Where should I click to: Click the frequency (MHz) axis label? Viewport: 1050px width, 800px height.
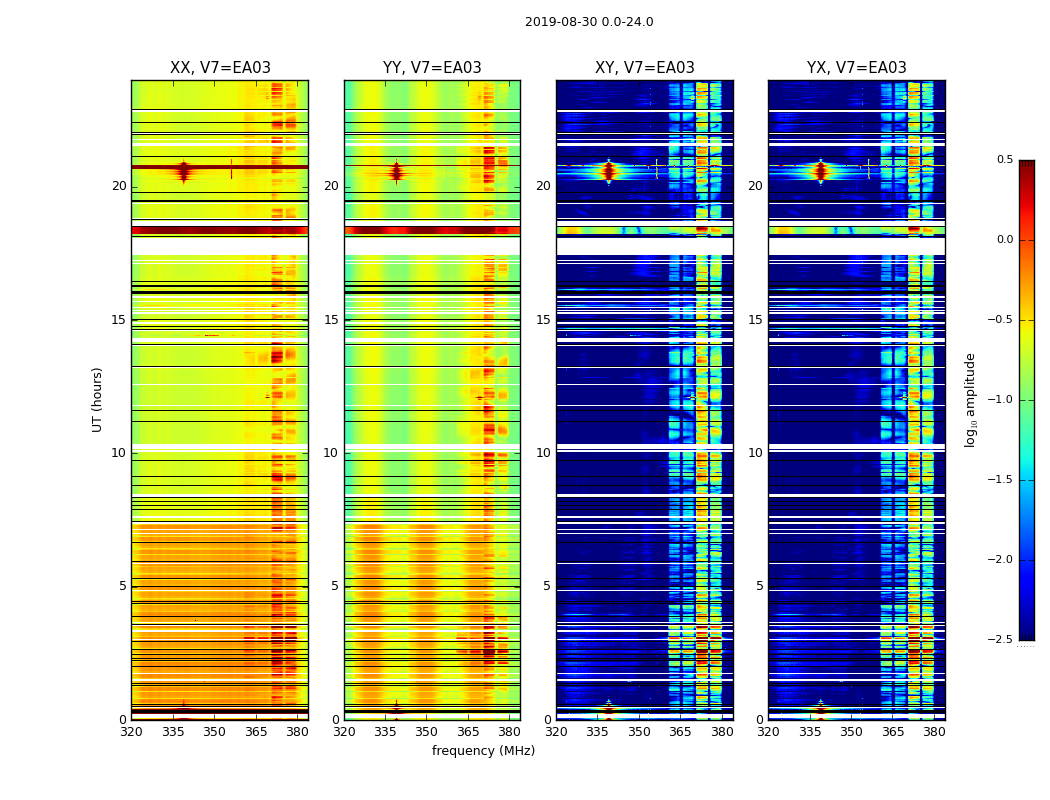(483, 750)
